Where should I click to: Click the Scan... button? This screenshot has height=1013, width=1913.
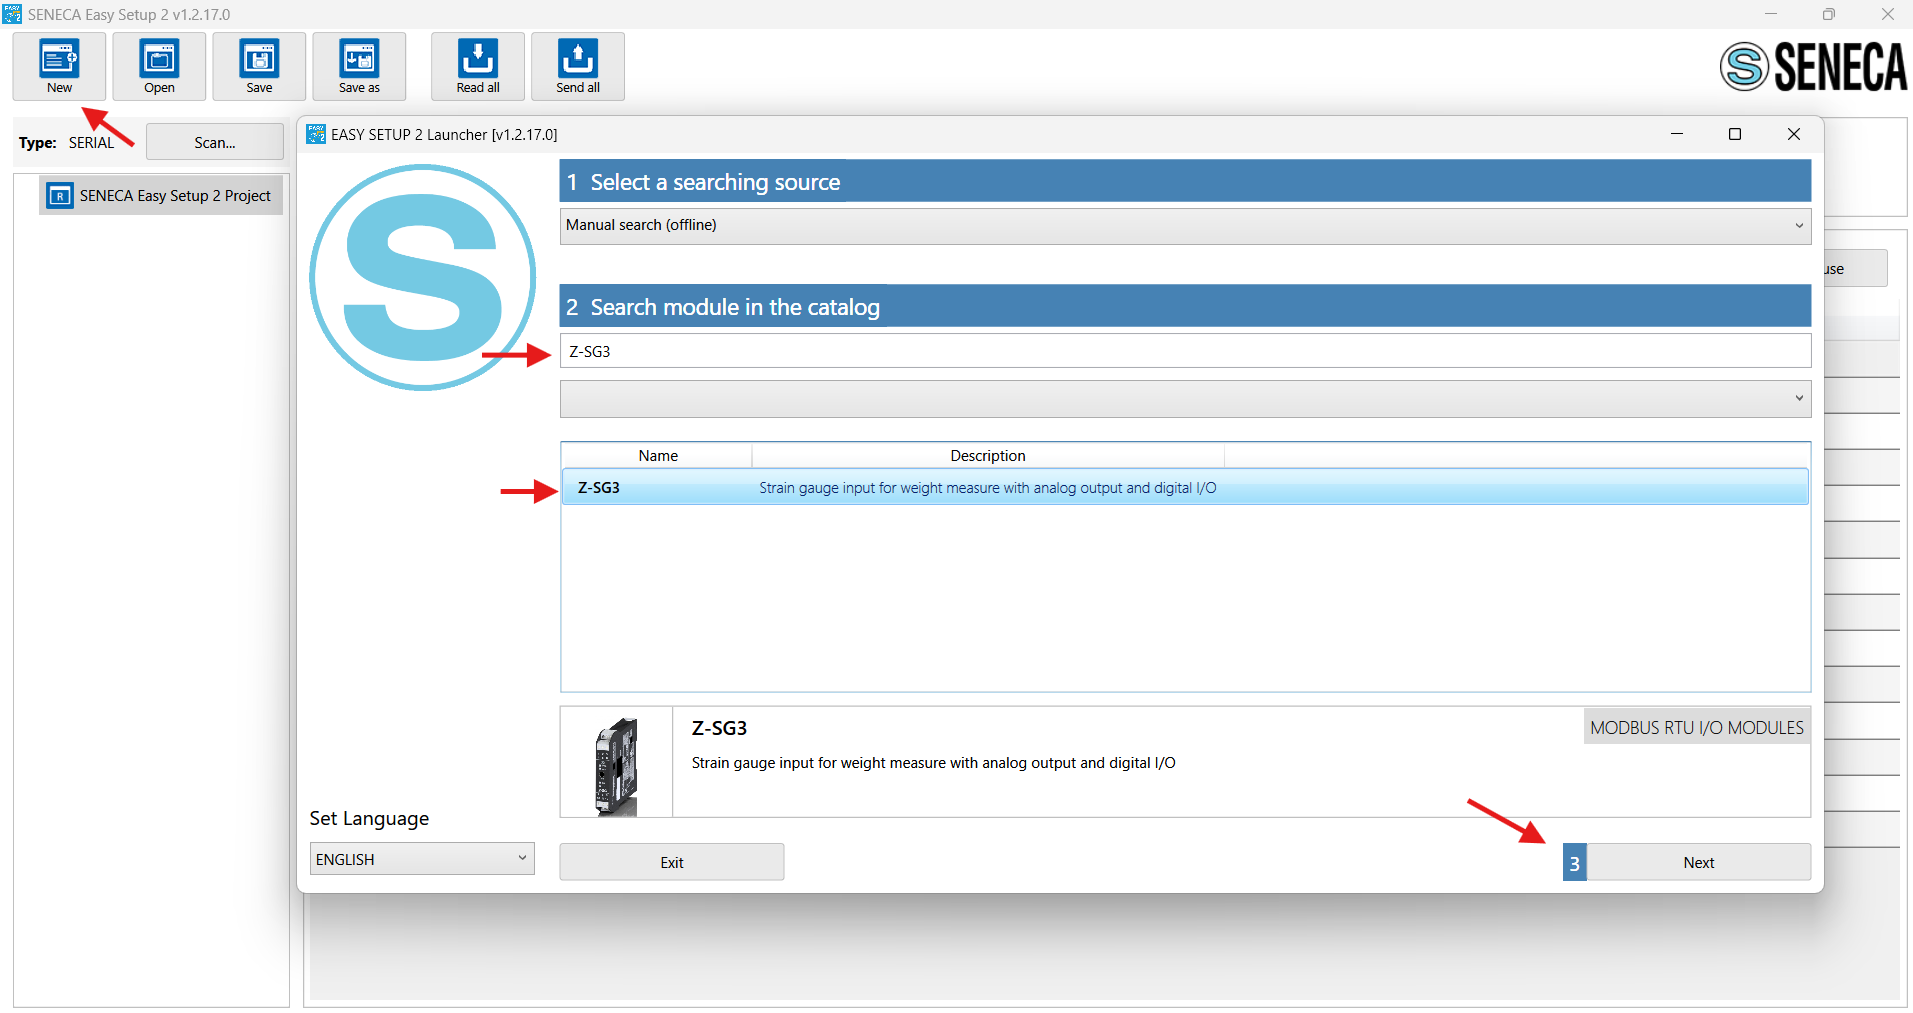point(215,142)
